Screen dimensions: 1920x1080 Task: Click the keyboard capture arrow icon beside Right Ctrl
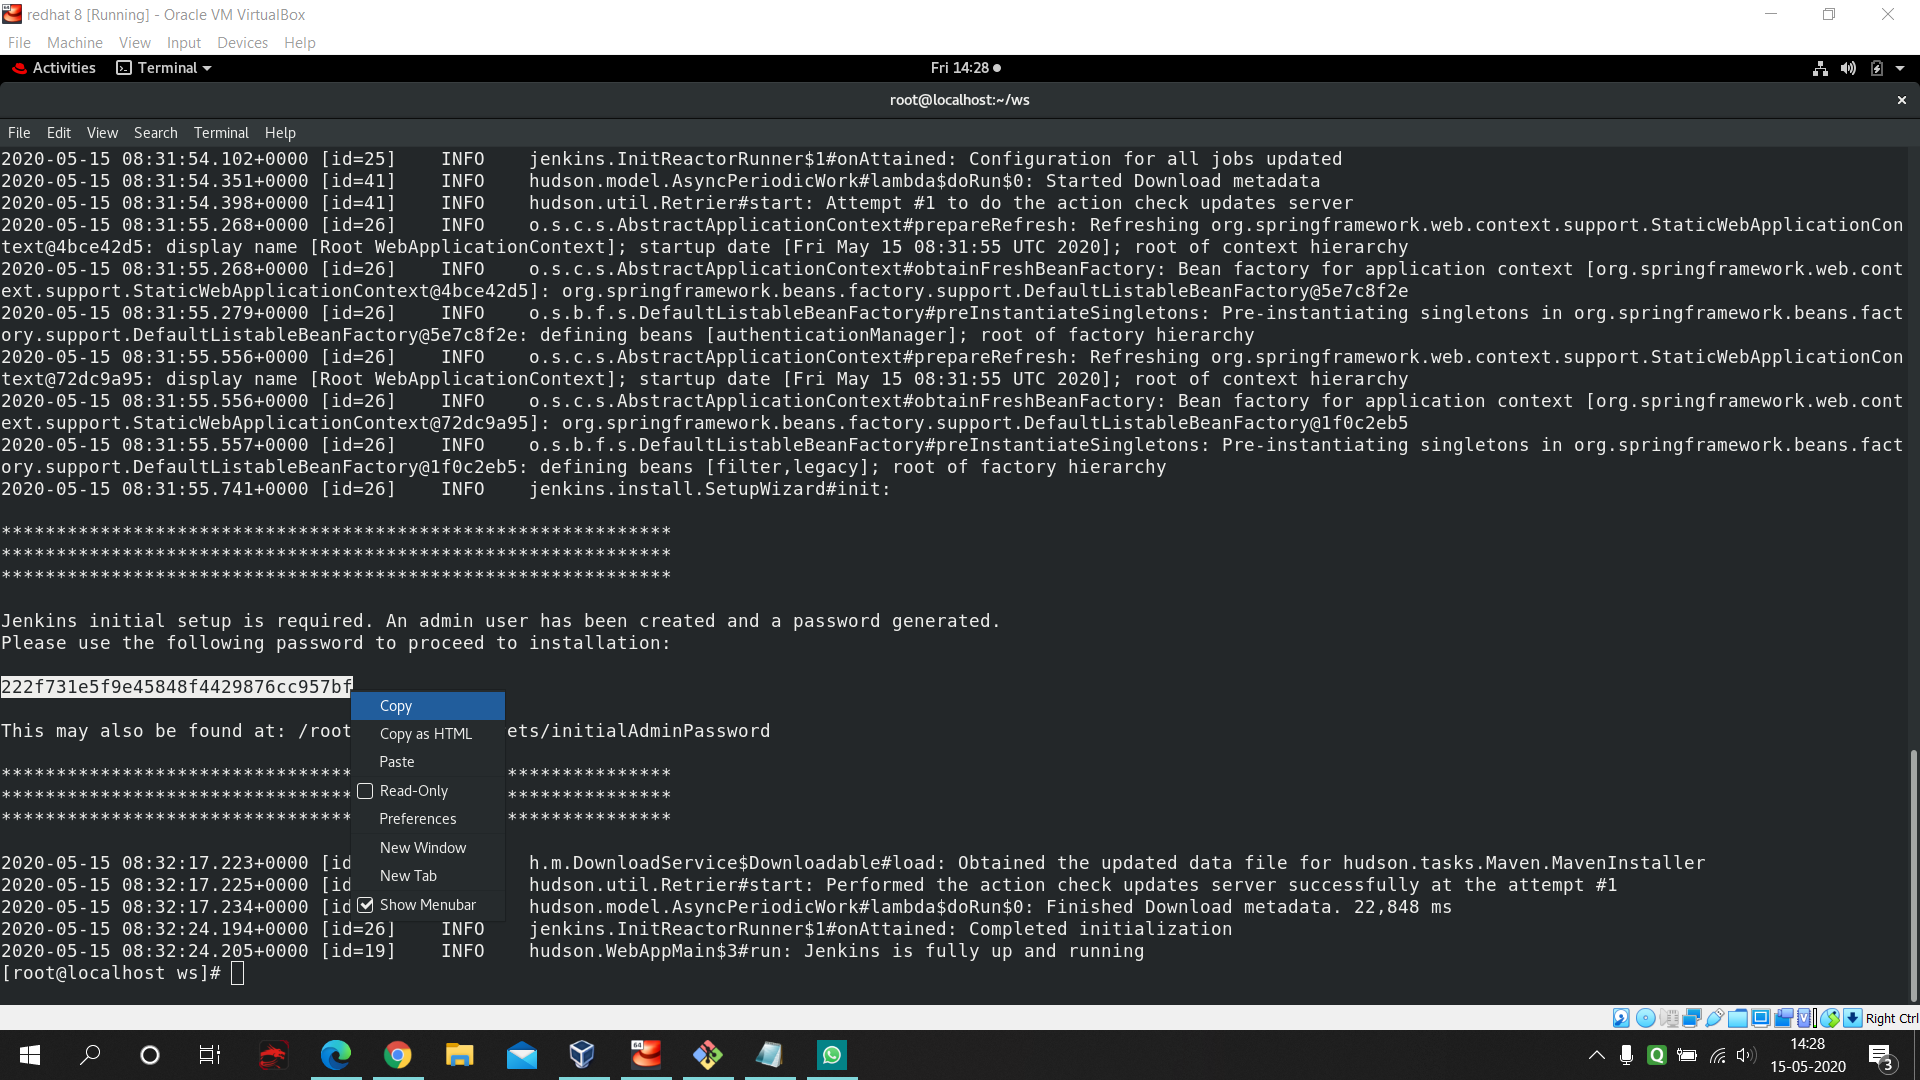tap(1853, 1018)
